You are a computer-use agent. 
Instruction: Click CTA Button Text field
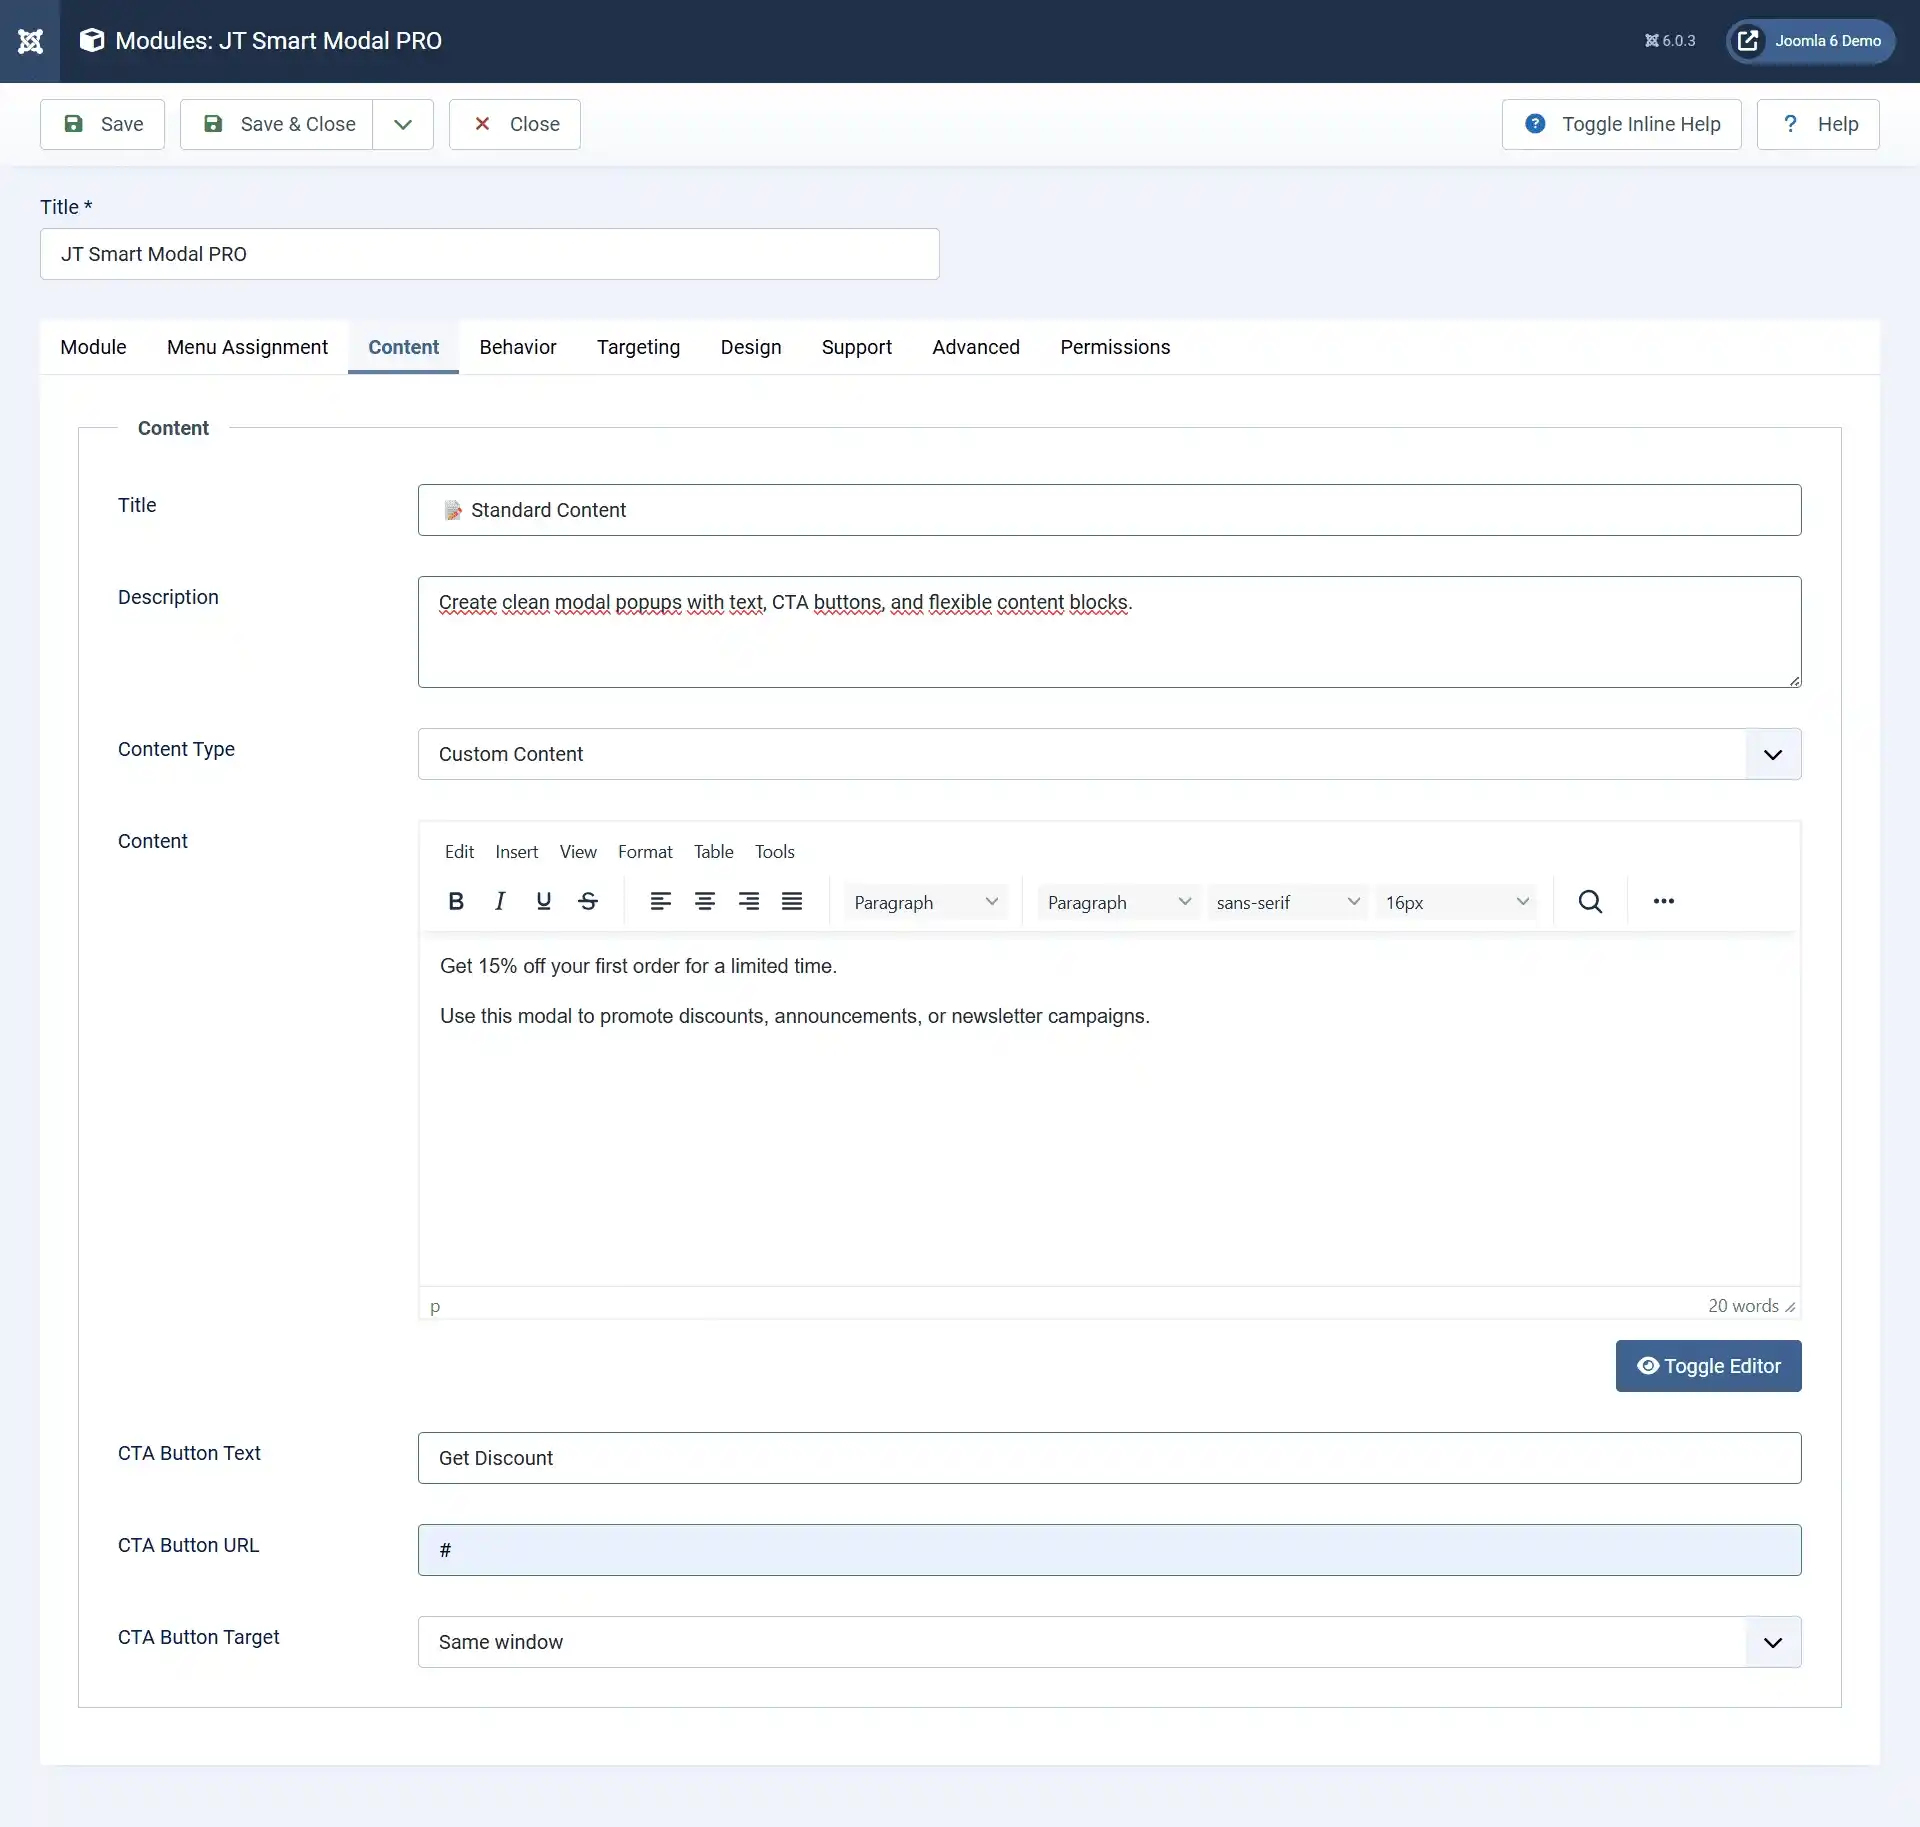(x=1109, y=1458)
